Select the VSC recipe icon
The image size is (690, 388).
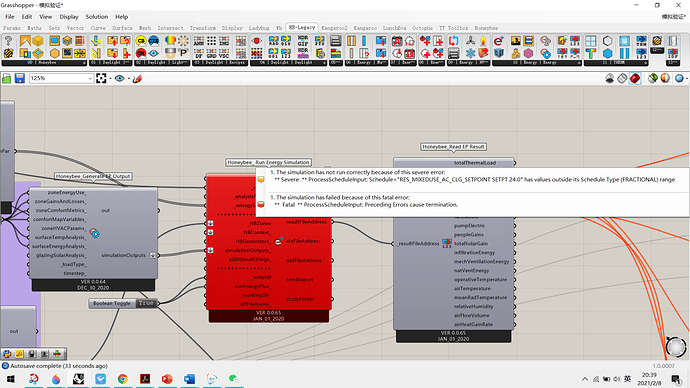224,54
